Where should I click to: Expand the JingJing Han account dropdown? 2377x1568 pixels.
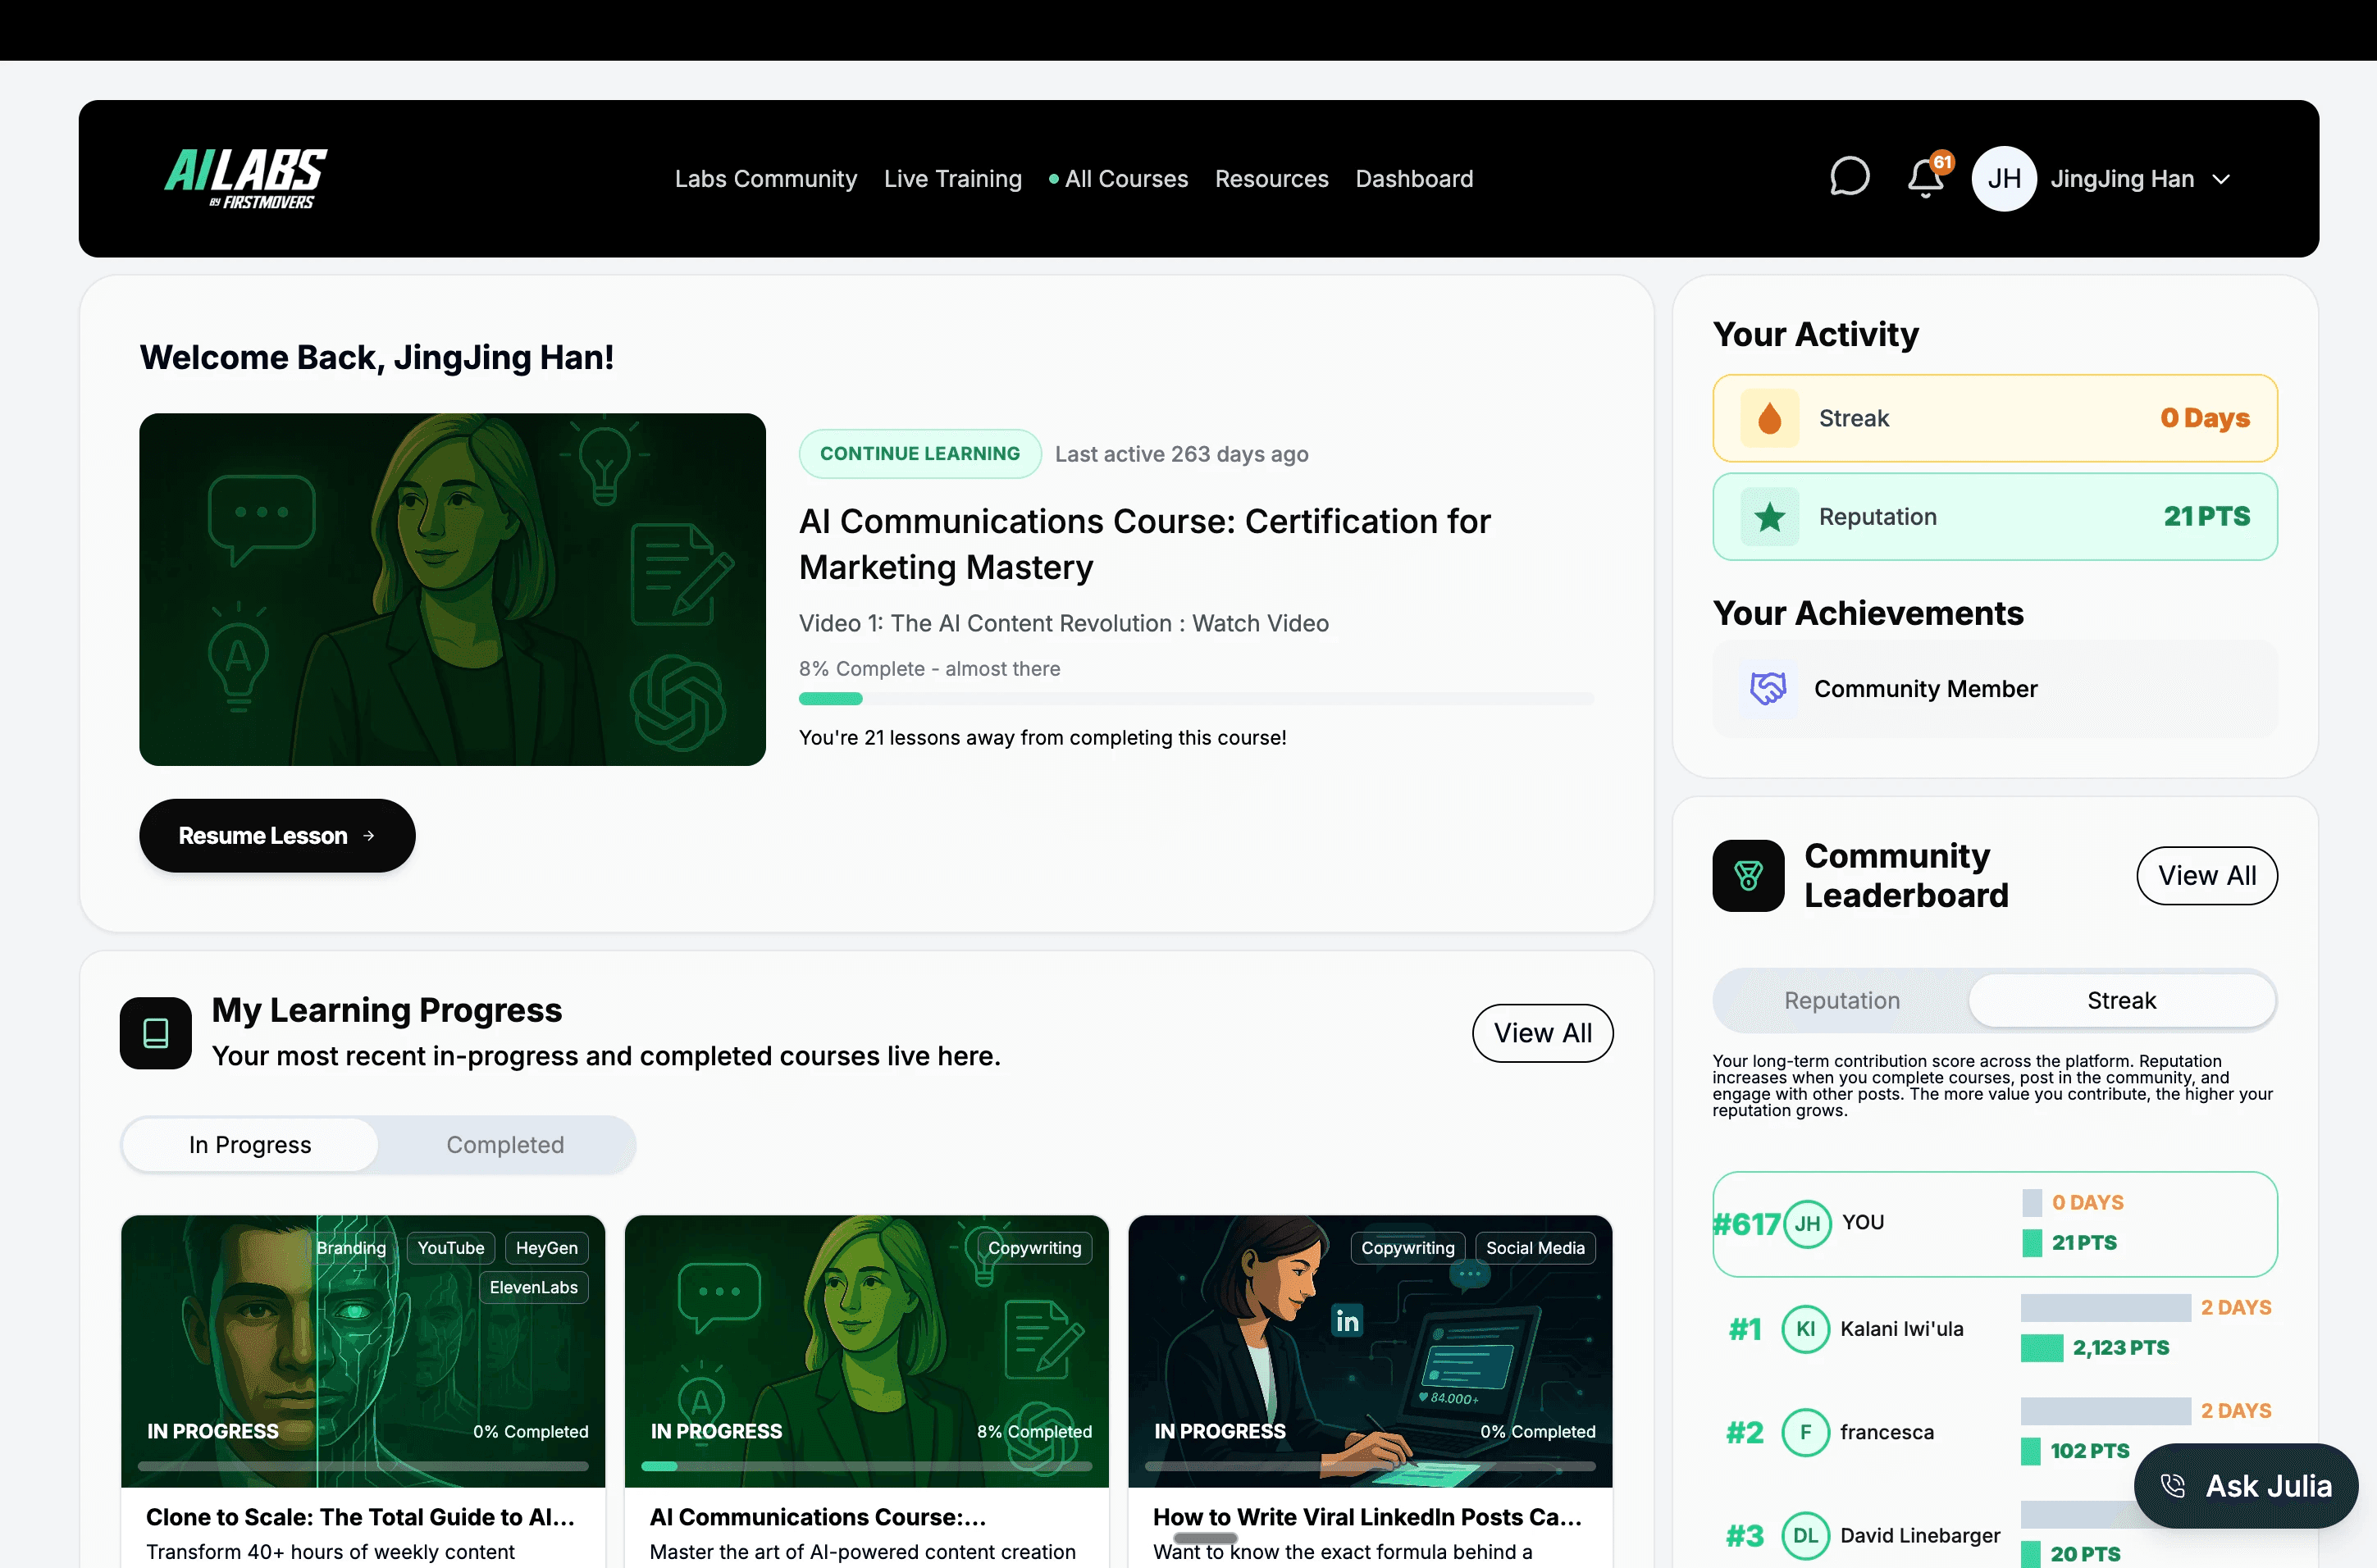tap(2221, 179)
